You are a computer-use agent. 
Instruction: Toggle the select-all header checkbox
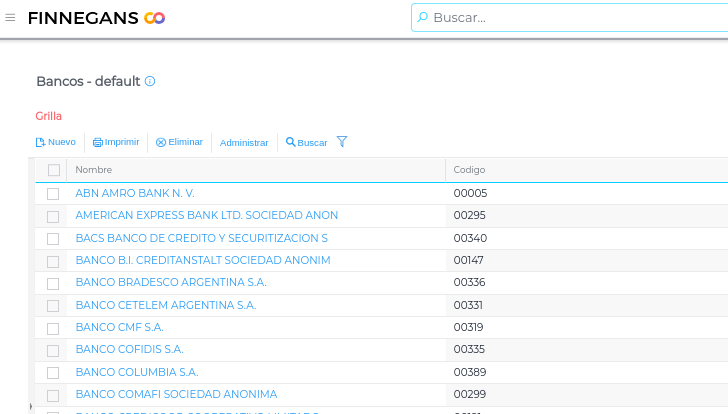pos(54,170)
